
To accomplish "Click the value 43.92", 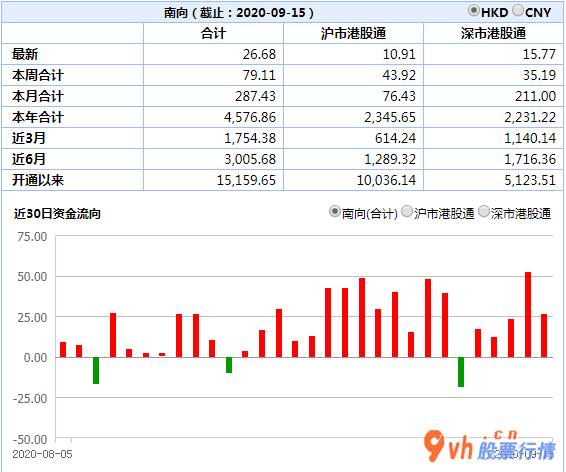I will 399,75.
